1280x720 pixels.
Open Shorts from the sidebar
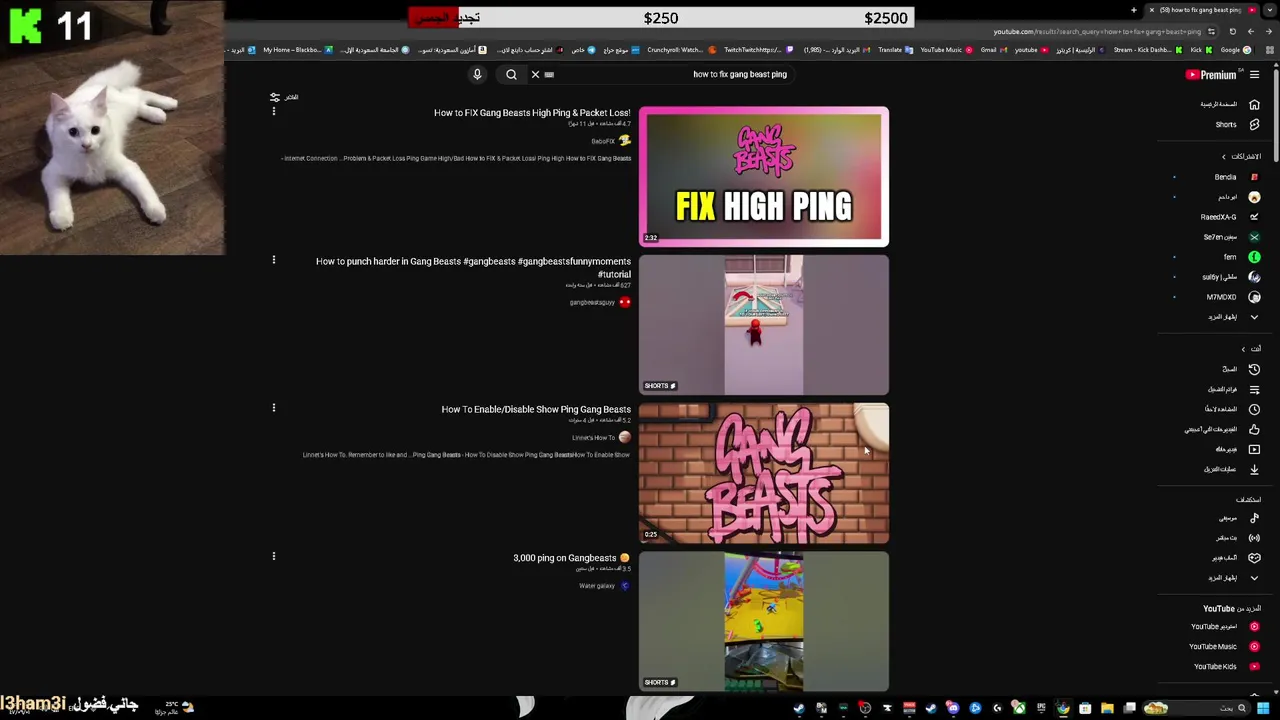(1236, 125)
